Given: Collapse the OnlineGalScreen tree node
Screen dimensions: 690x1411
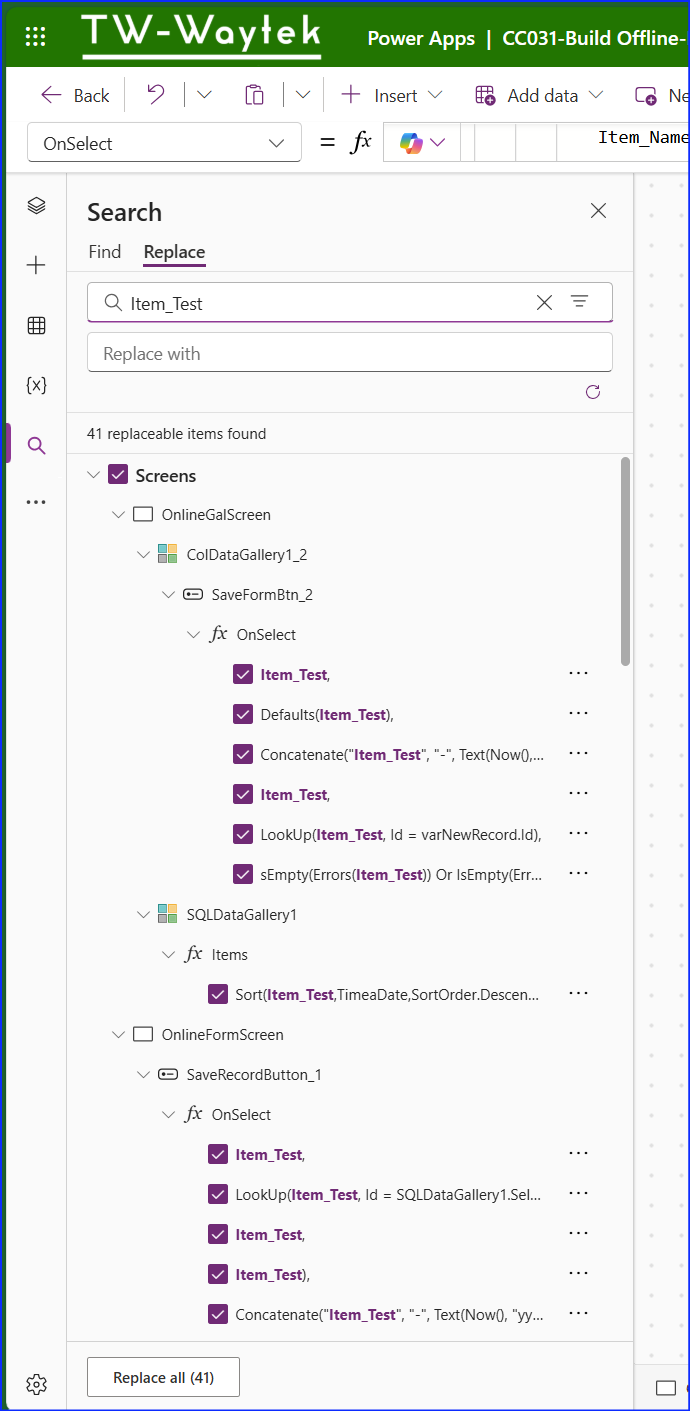Looking at the screenshot, I should [119, 515].
